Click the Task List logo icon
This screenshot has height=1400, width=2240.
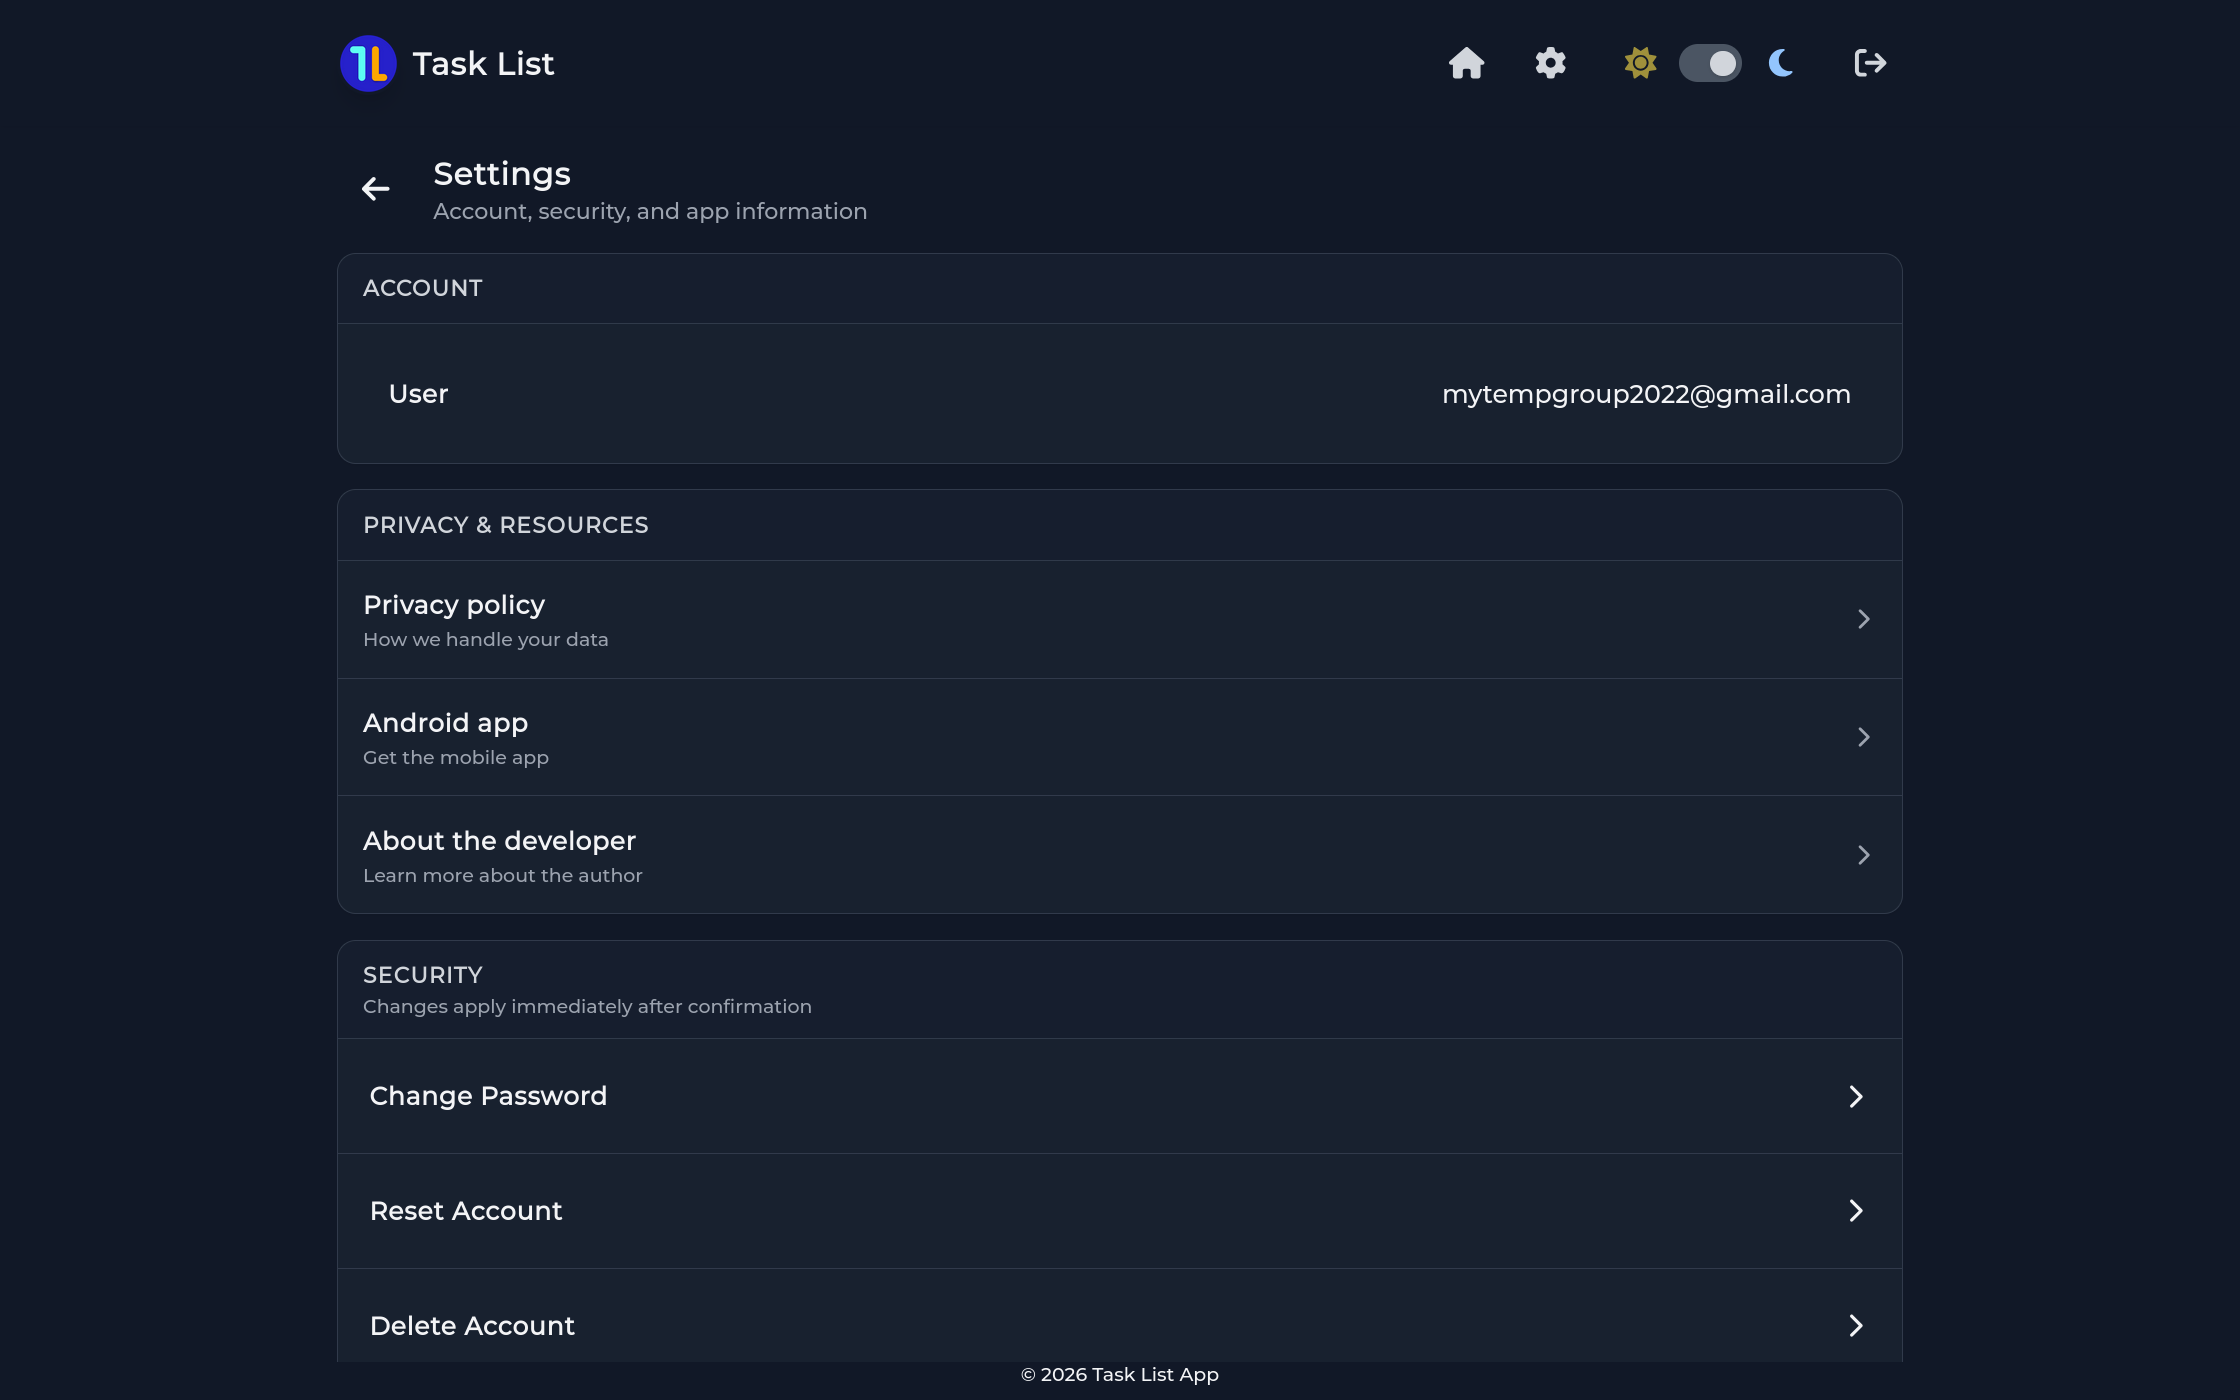click(368, 63)
